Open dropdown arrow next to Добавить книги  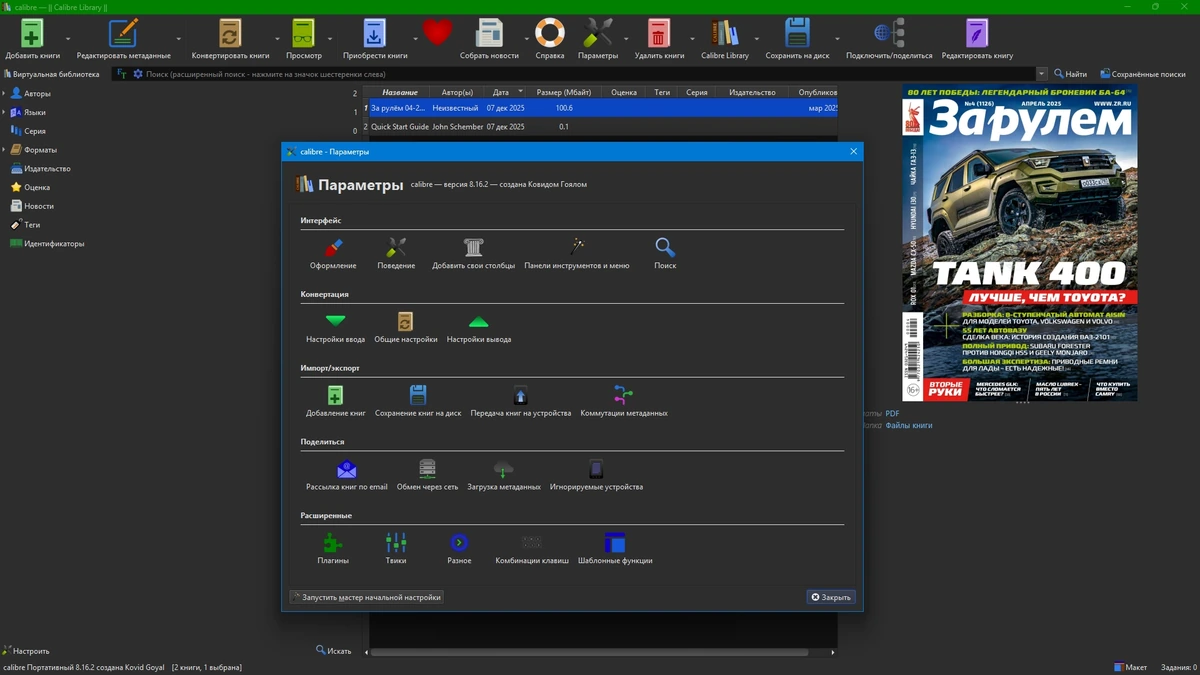point(68,39)
